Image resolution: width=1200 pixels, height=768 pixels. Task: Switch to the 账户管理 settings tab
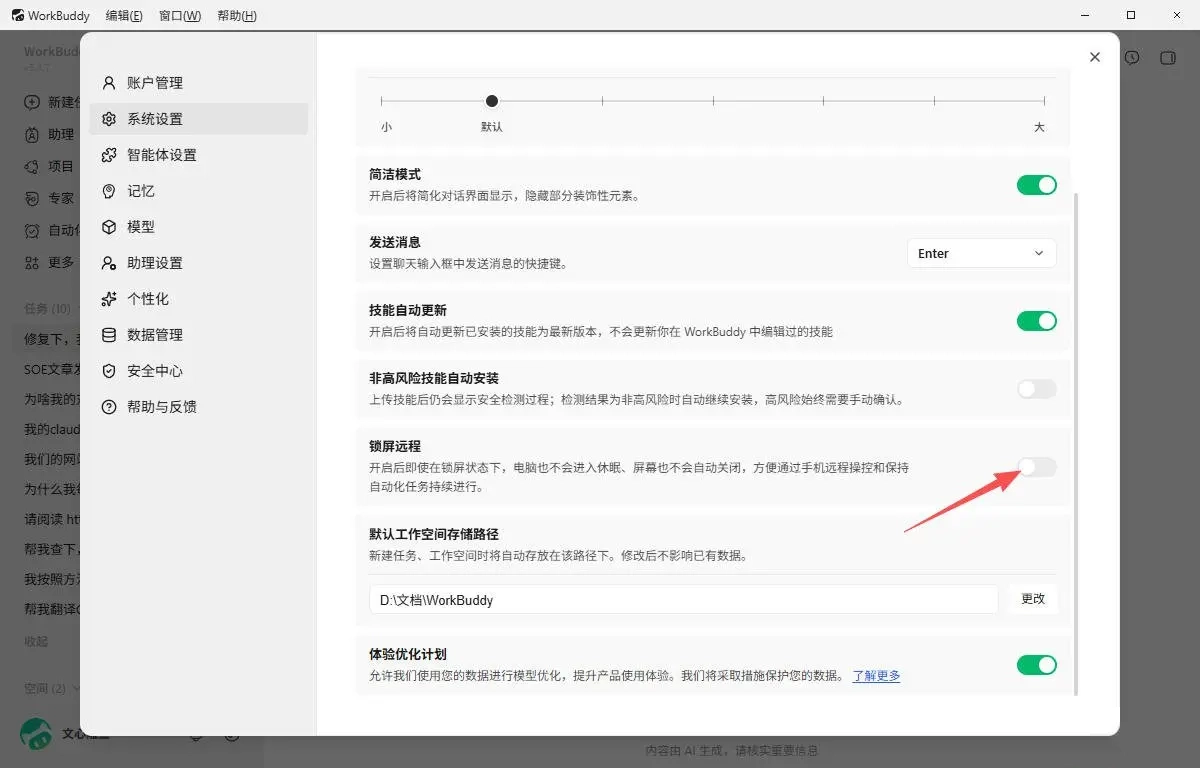click(199, 83)
